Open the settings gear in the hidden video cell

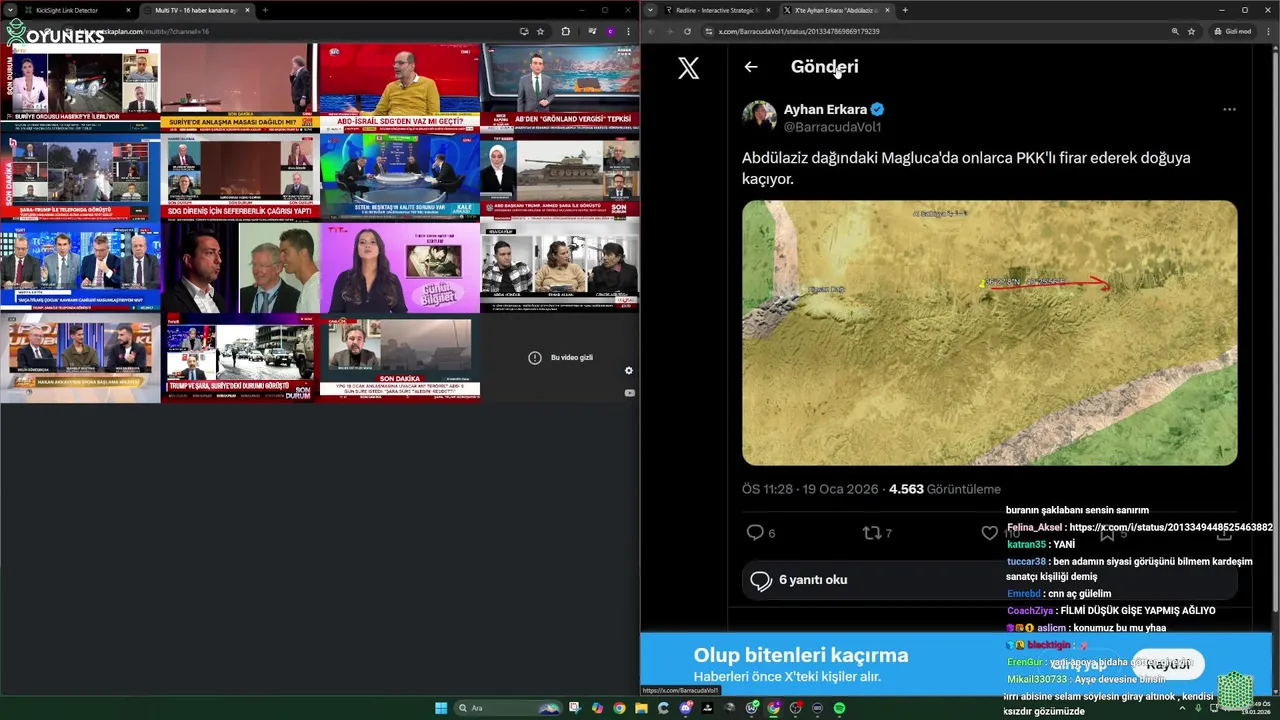tap(629, 371)
